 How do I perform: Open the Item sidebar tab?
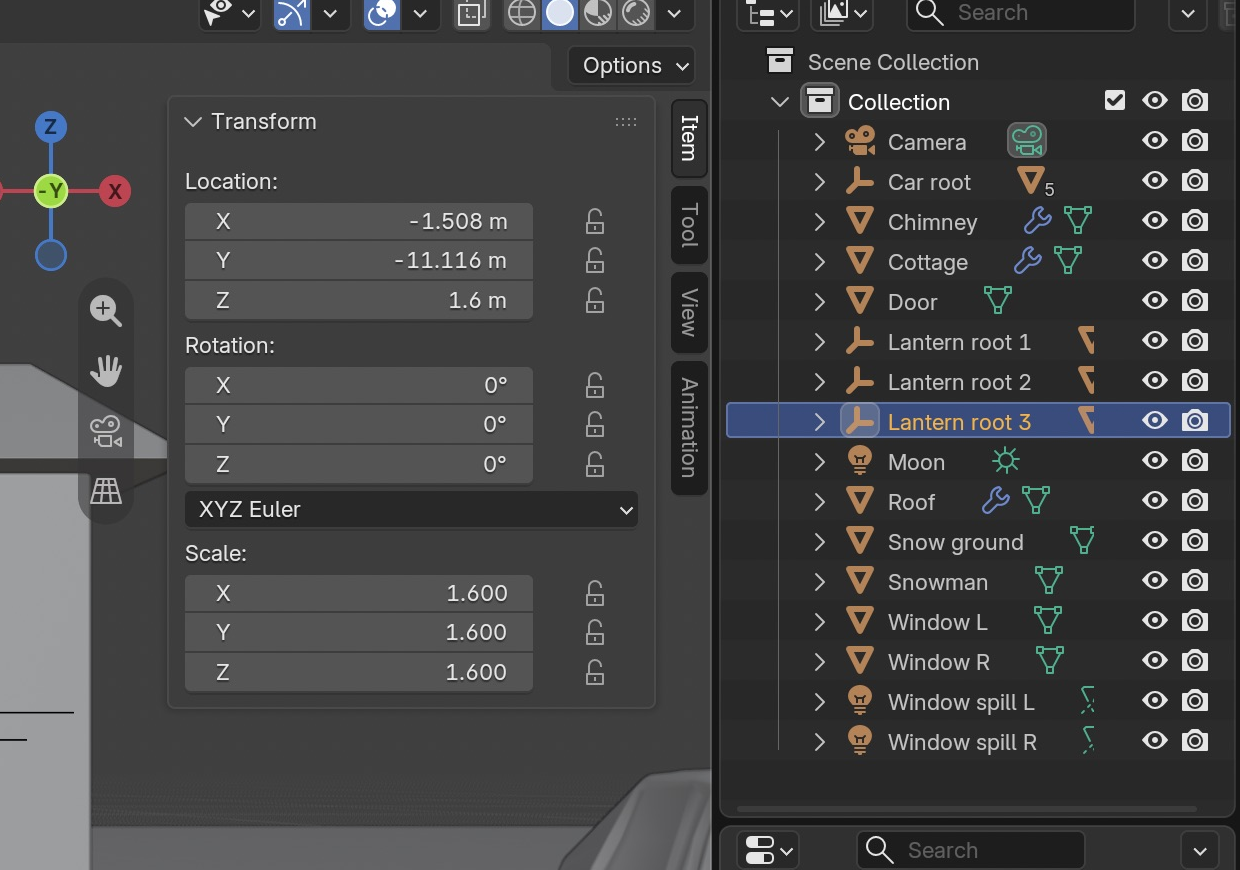(x=689, y=137)
